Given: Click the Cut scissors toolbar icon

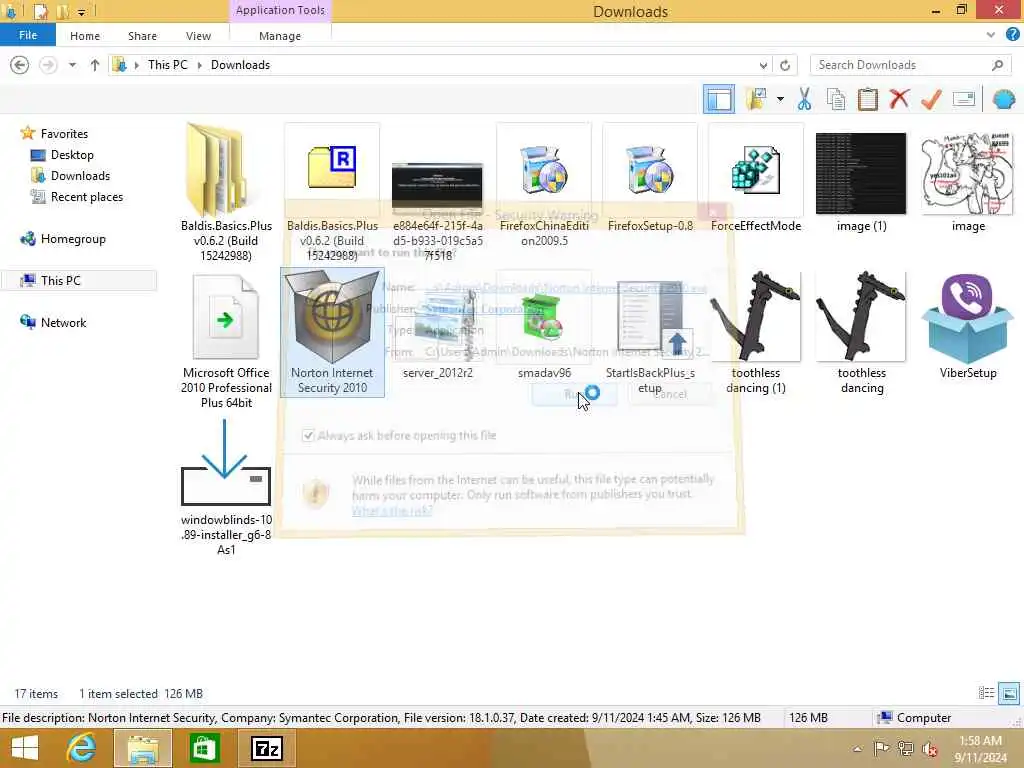Looking at the screenshot, I should click(x=804, y=99).
